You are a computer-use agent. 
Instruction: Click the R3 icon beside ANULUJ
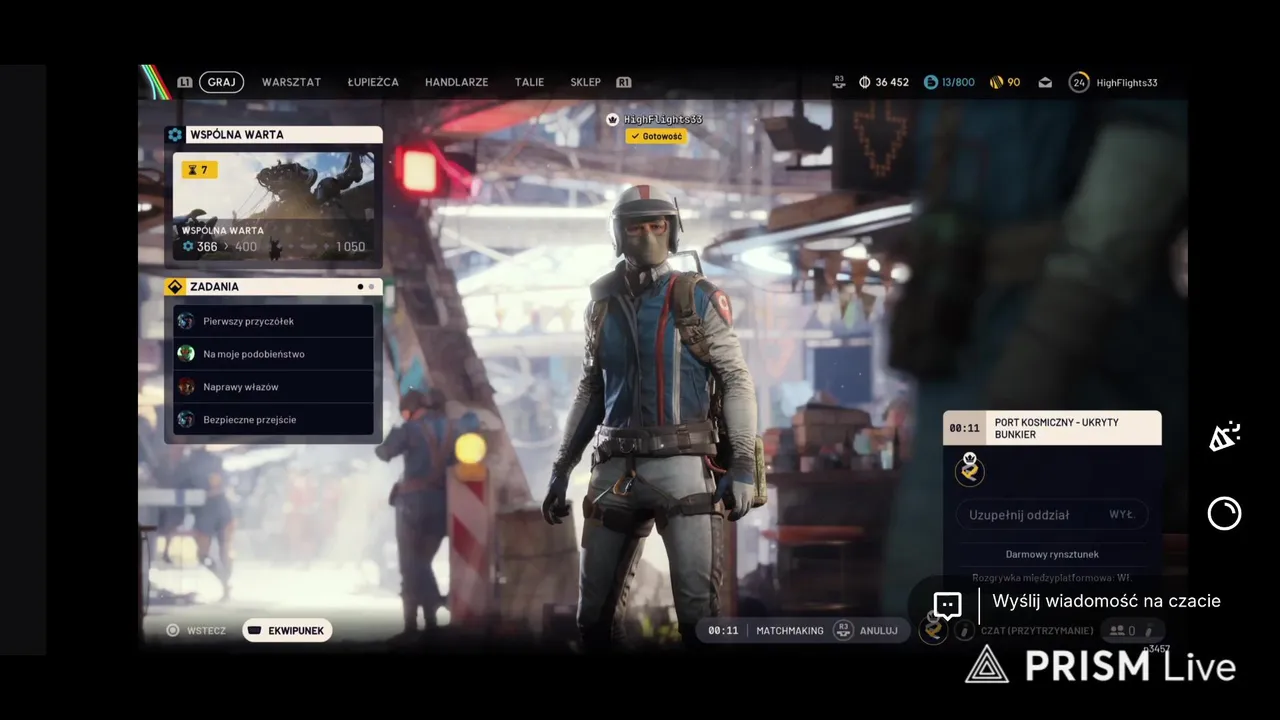843,630
